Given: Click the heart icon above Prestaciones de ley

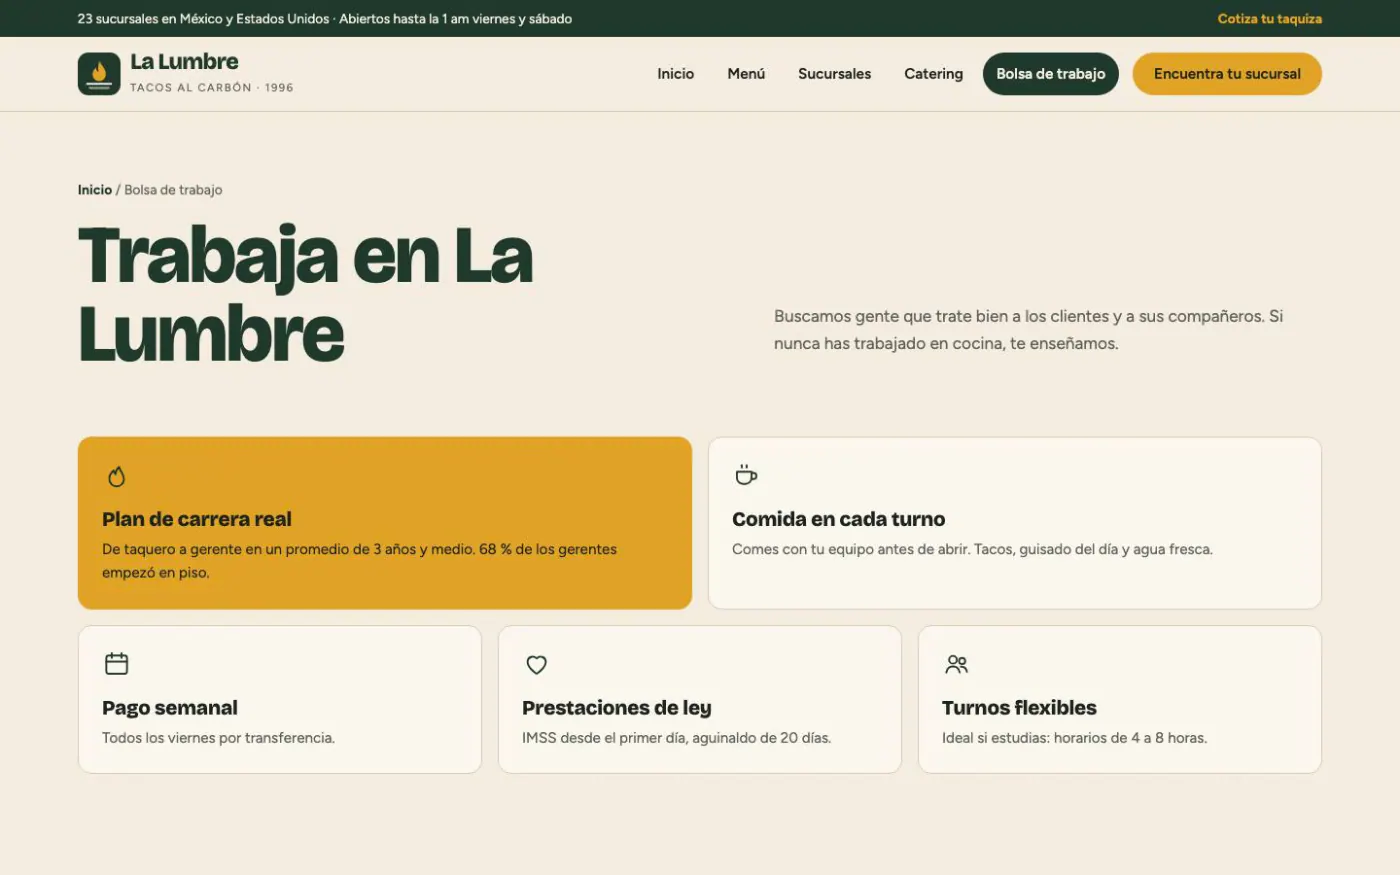Looking at the screenshot, I should click(537, 664).
